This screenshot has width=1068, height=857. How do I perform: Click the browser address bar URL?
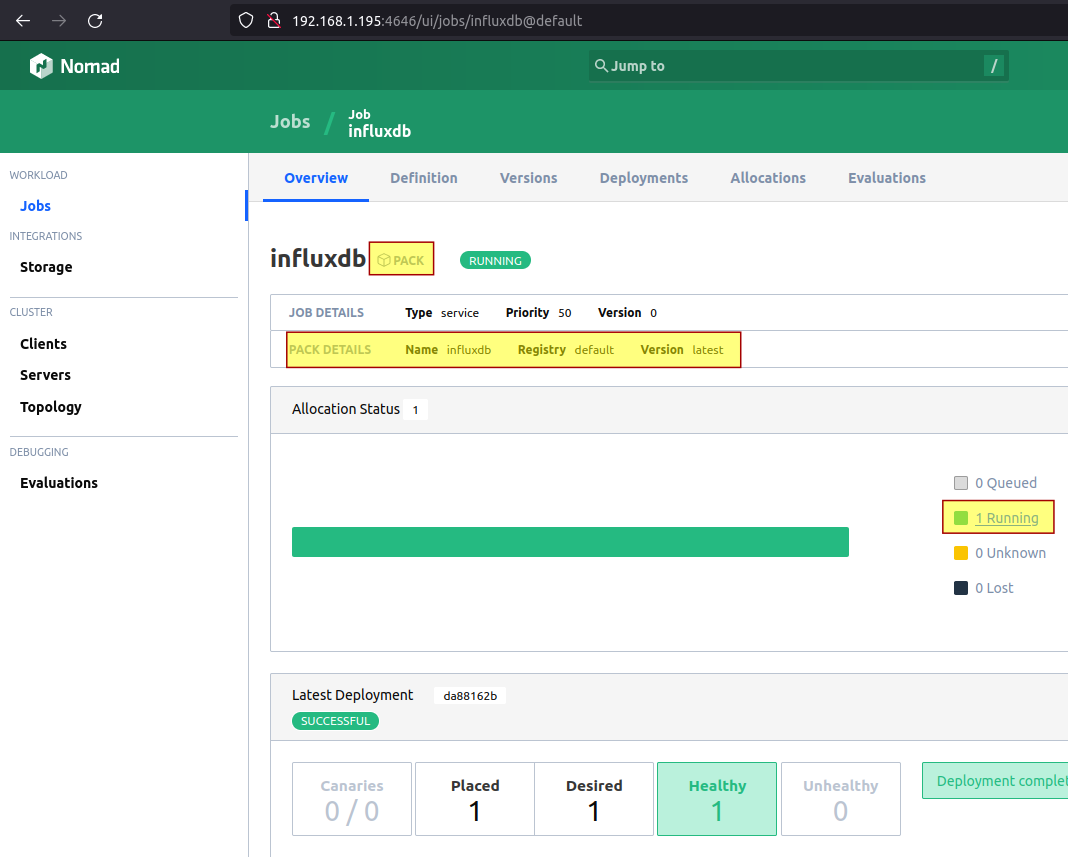437,20
